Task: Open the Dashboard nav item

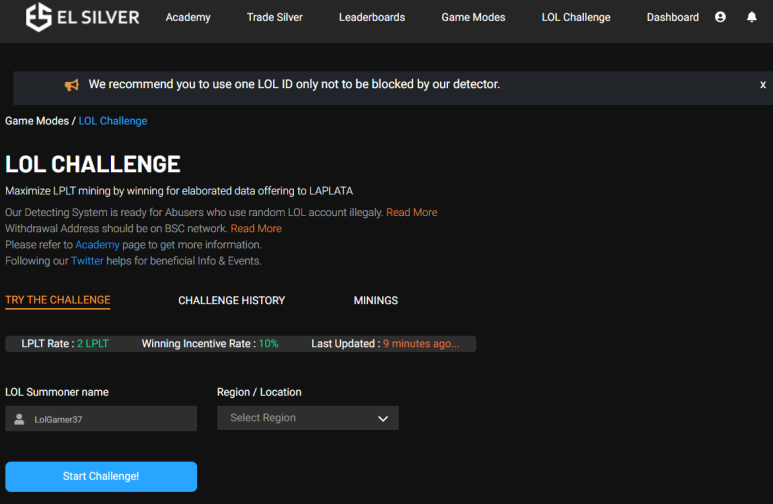Action: click(x=672, y=17)
